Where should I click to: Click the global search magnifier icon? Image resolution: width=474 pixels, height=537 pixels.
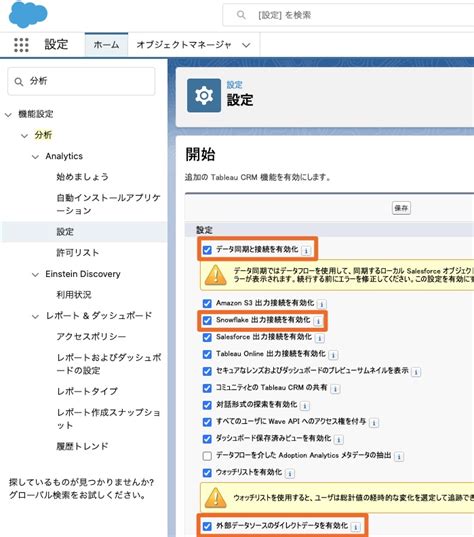[241, 15]
